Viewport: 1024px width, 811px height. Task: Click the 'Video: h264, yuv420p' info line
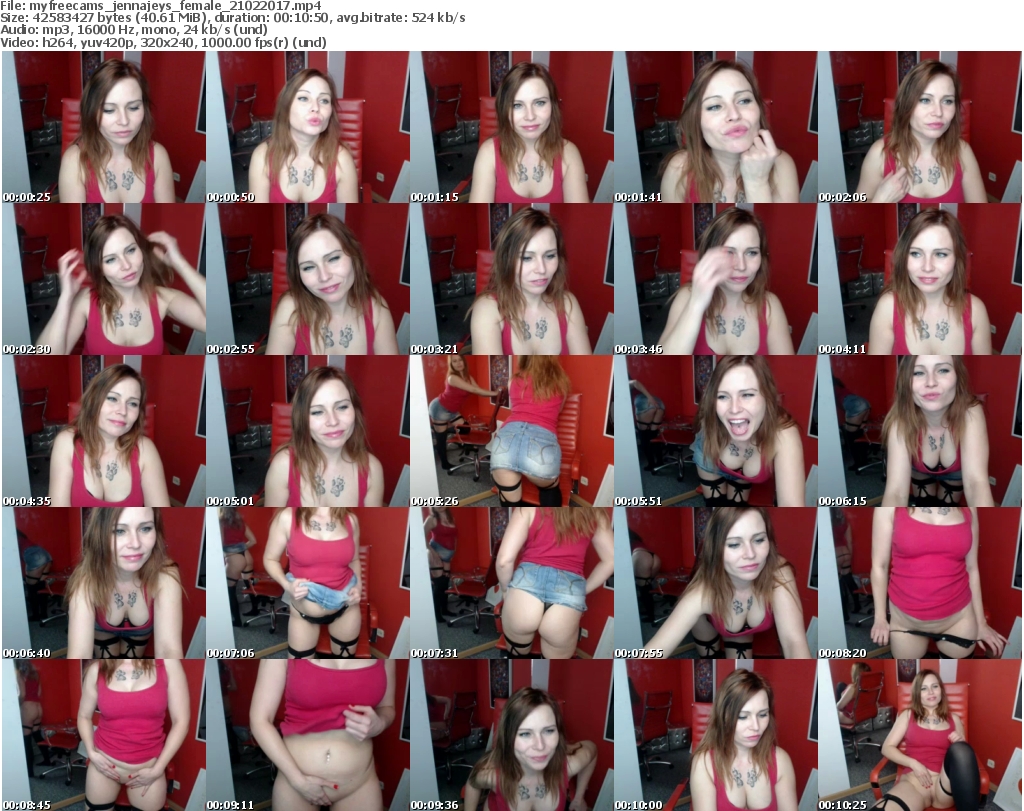point(163,42)
